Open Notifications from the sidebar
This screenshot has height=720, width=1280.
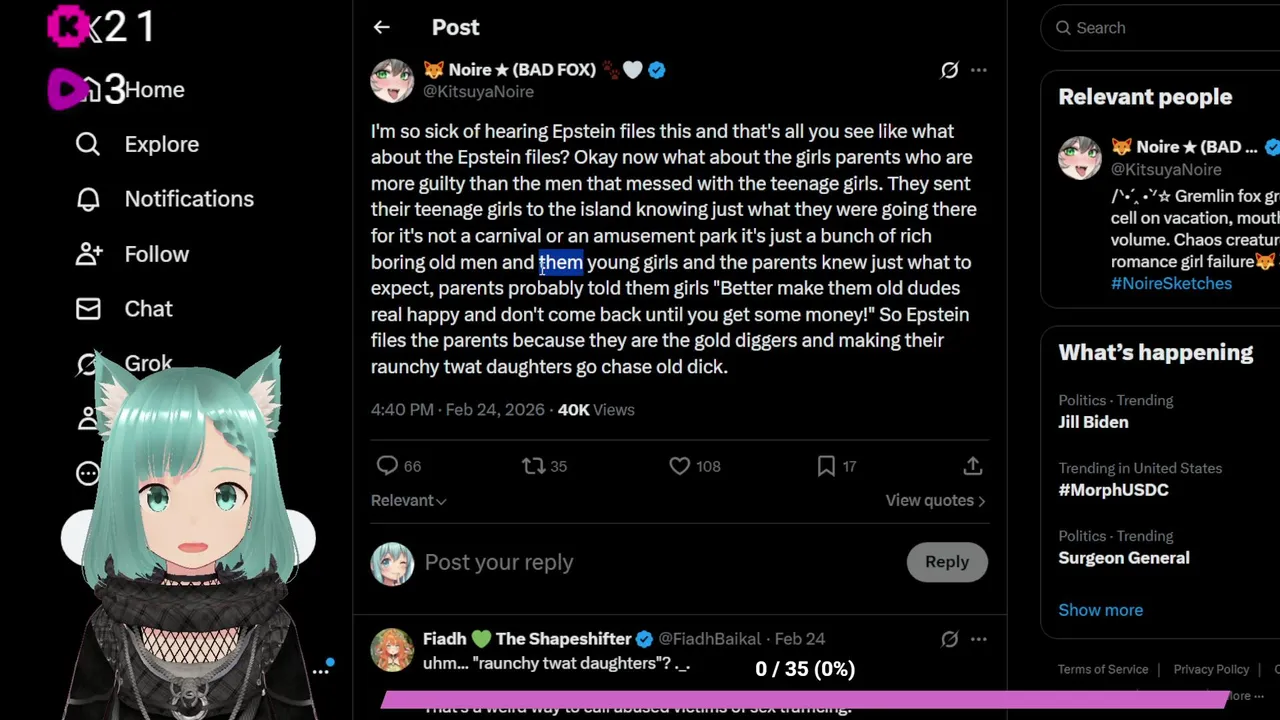point(189,199)
